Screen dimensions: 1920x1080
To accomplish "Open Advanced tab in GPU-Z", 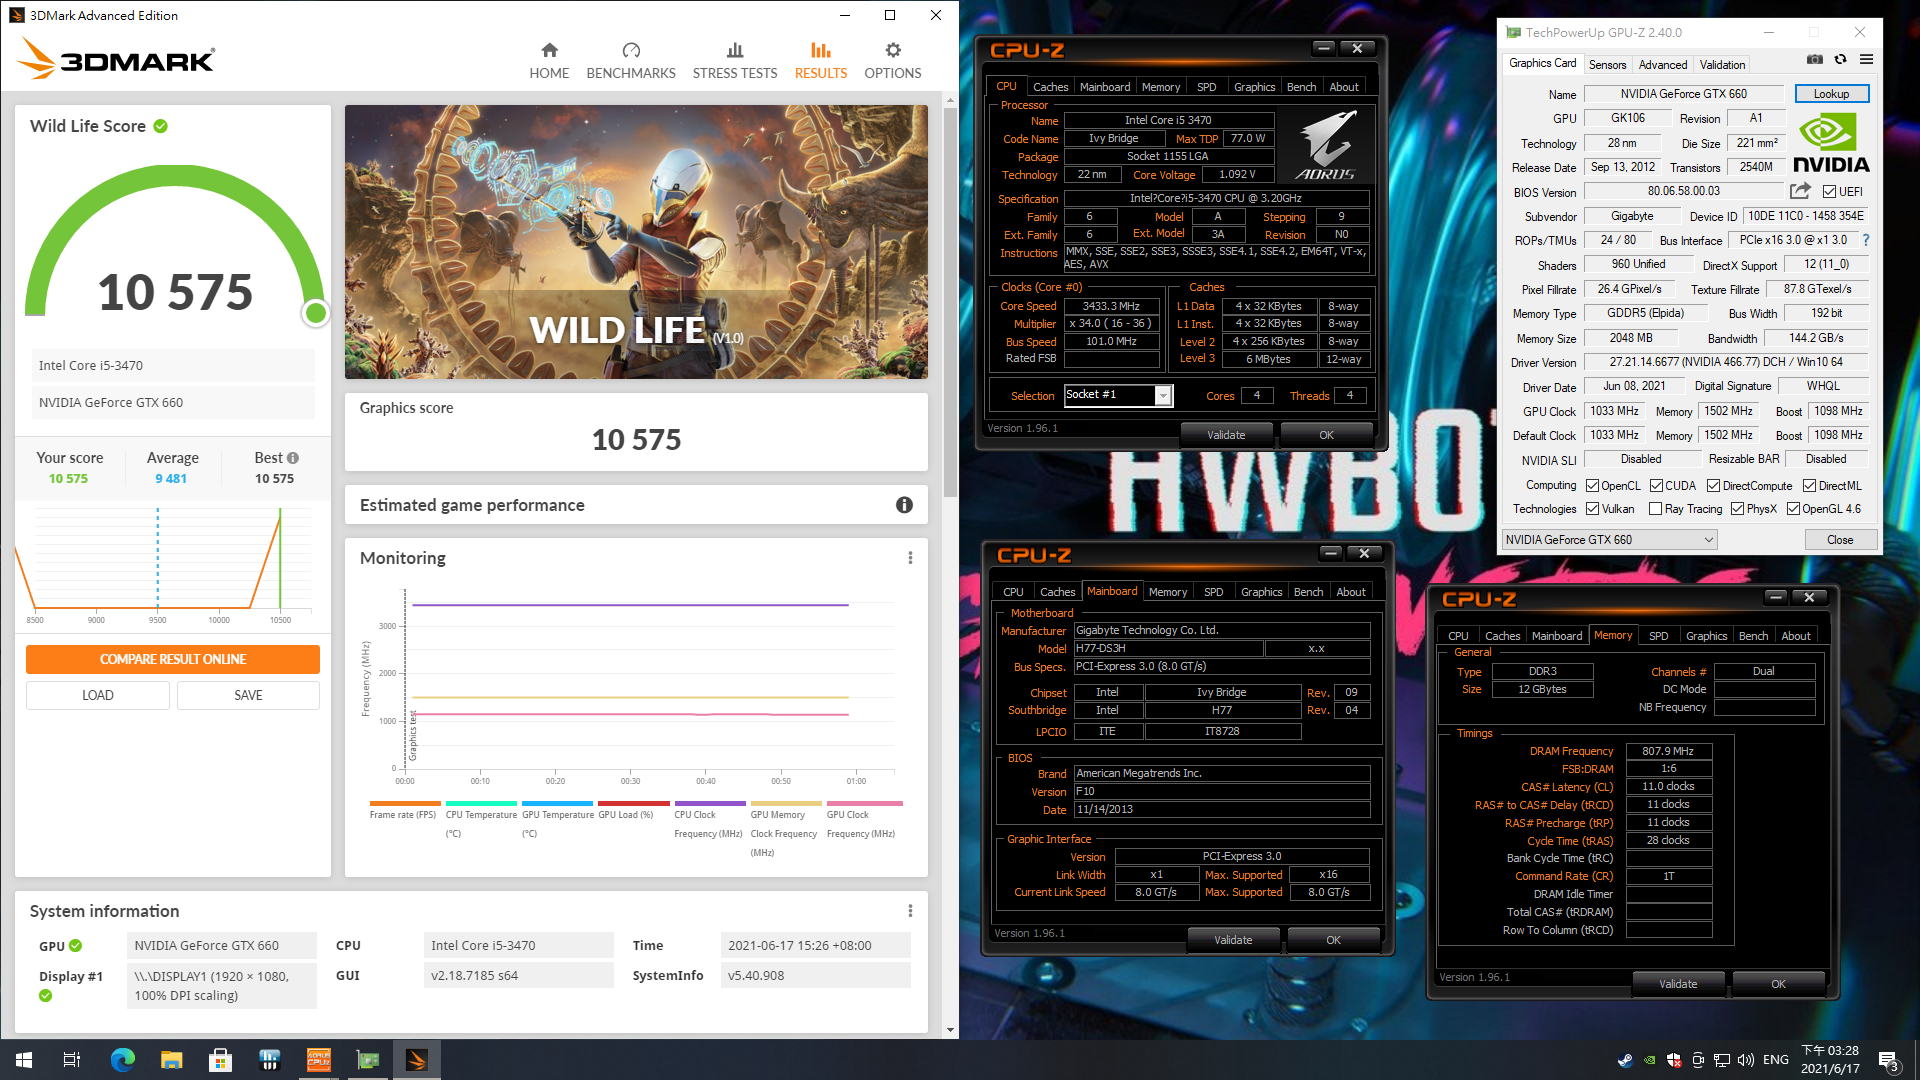I will (1663, 65).
